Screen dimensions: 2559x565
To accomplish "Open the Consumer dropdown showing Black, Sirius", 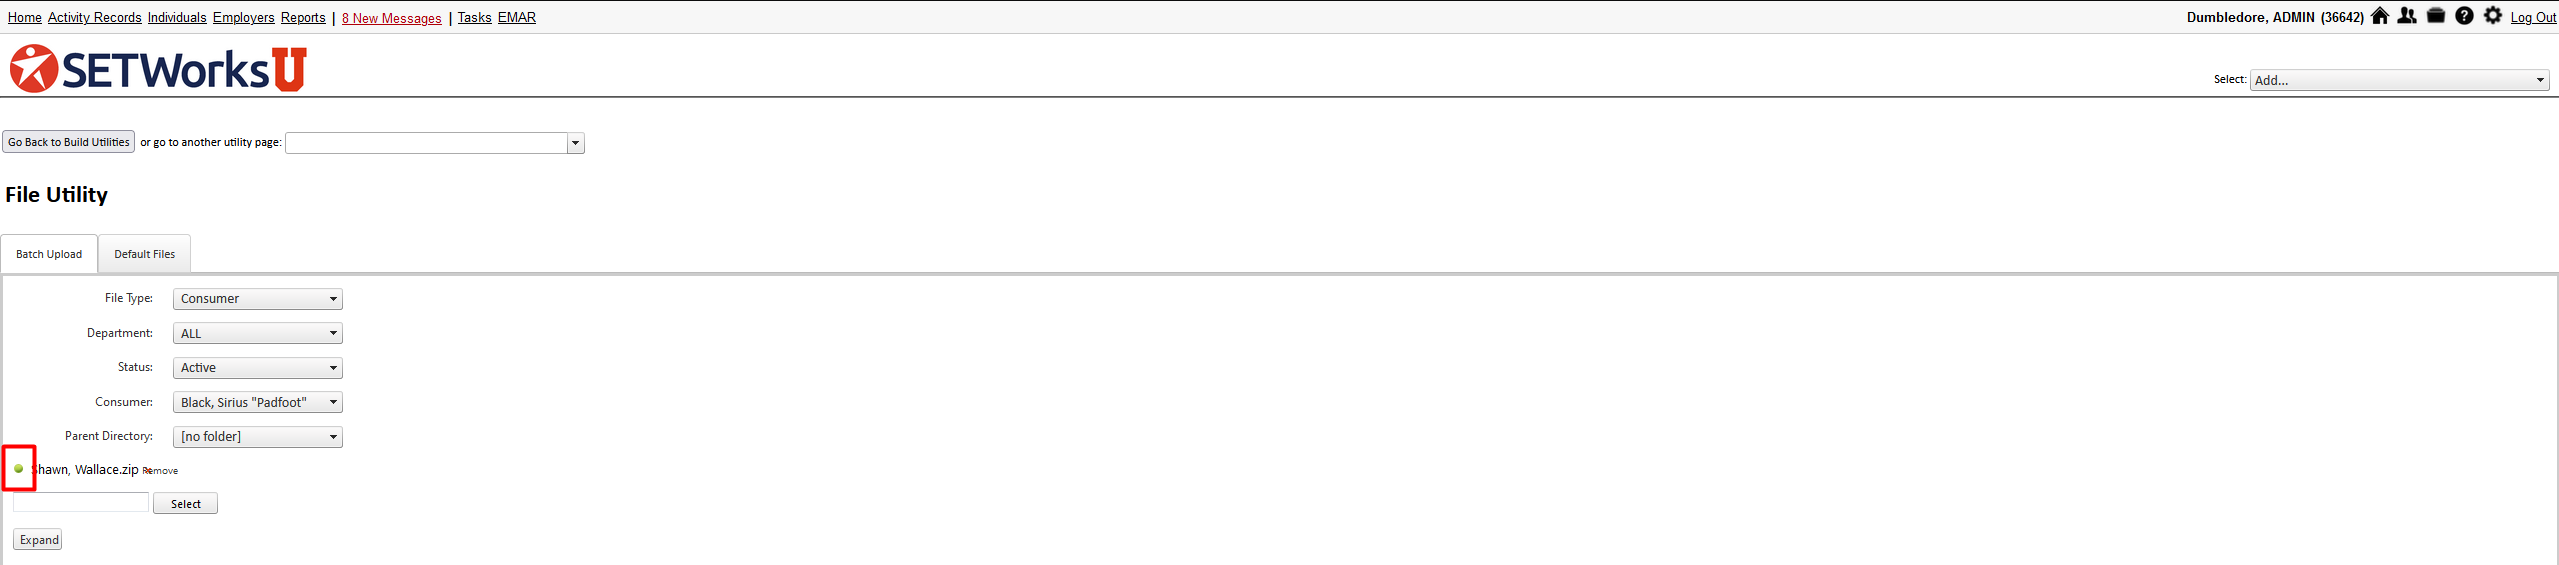I will coord(258,402).
